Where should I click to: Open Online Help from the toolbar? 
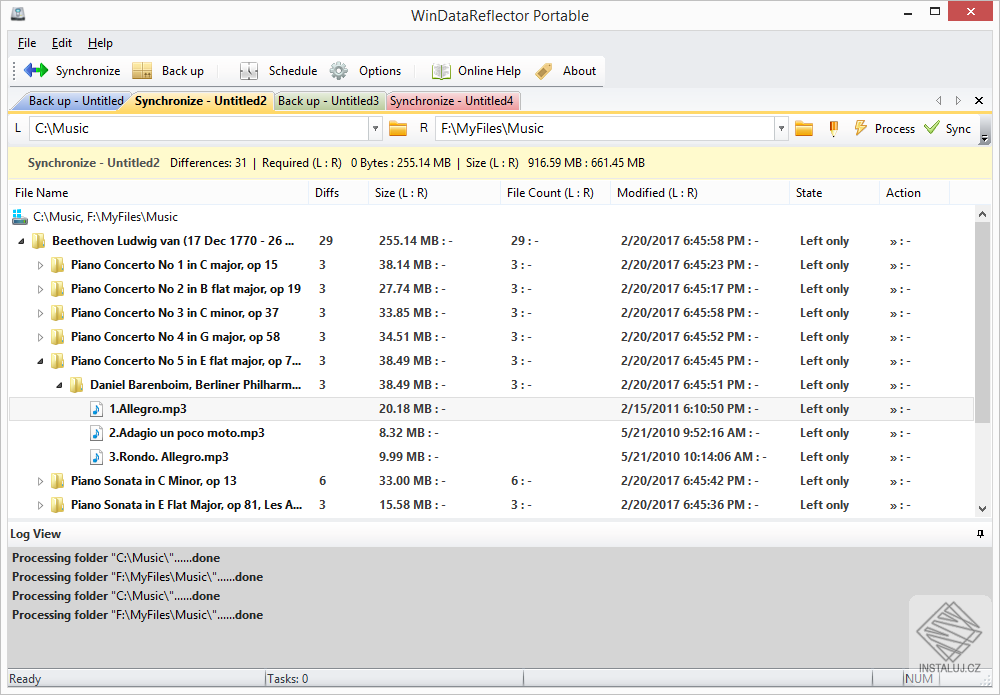[442, 71]
